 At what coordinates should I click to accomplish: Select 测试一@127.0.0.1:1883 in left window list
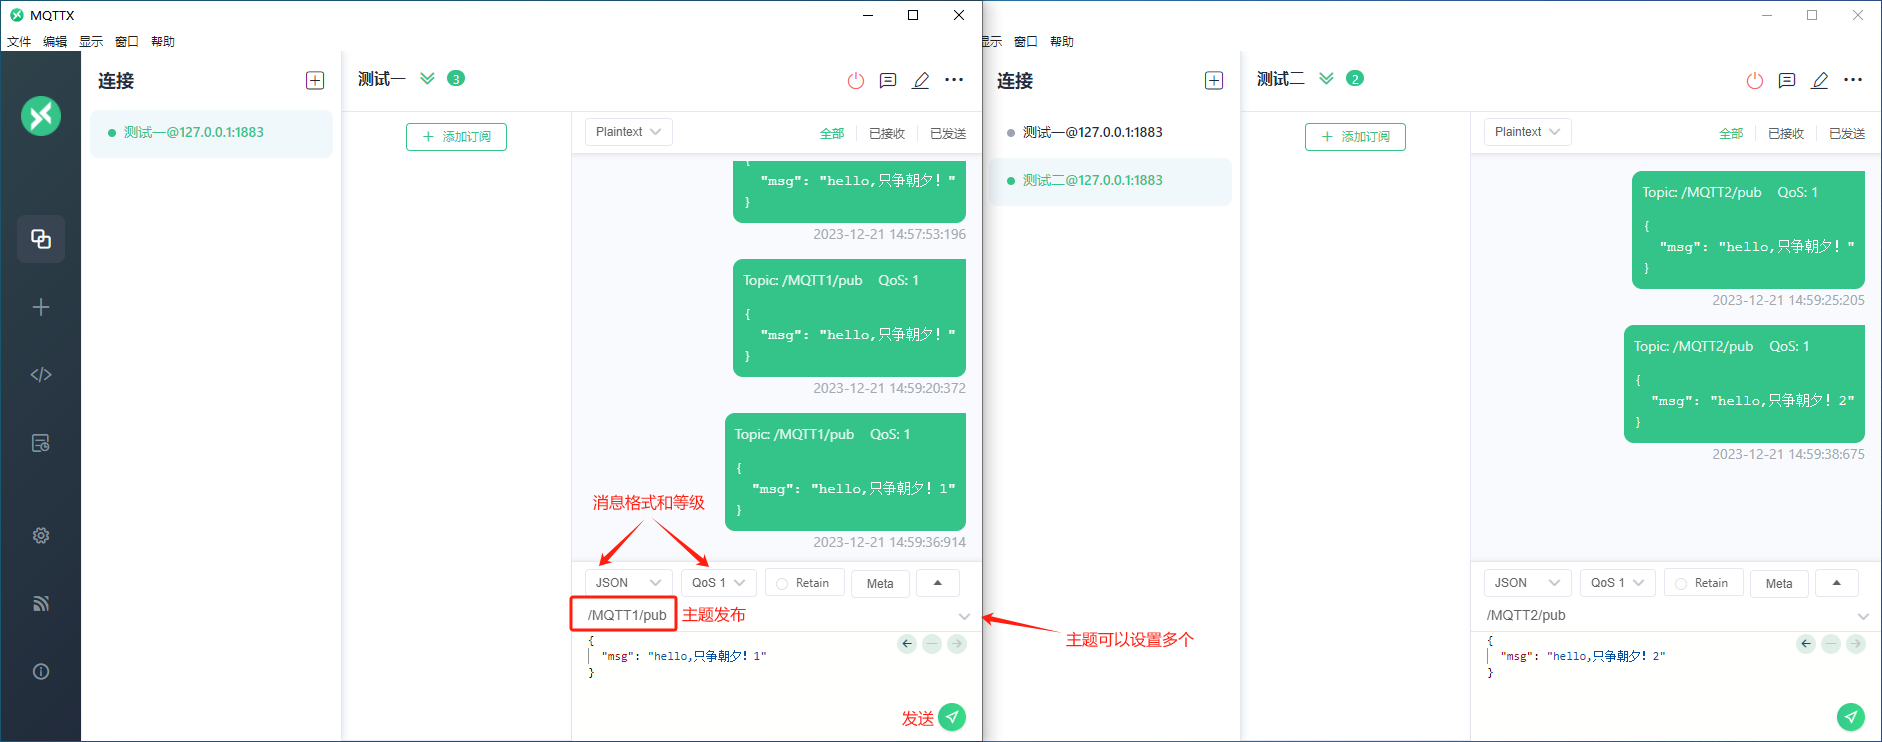[x=211, y=133]
